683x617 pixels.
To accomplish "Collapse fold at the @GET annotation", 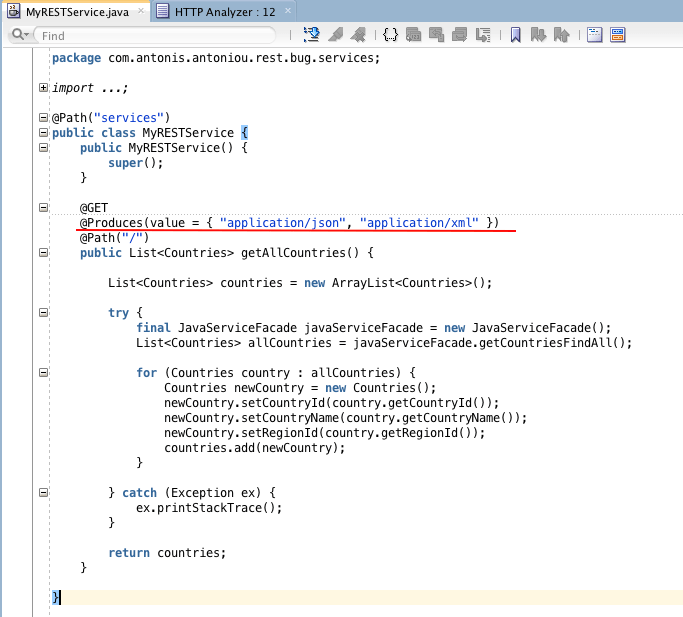I will pyautogui.click(x=43, y=207).
